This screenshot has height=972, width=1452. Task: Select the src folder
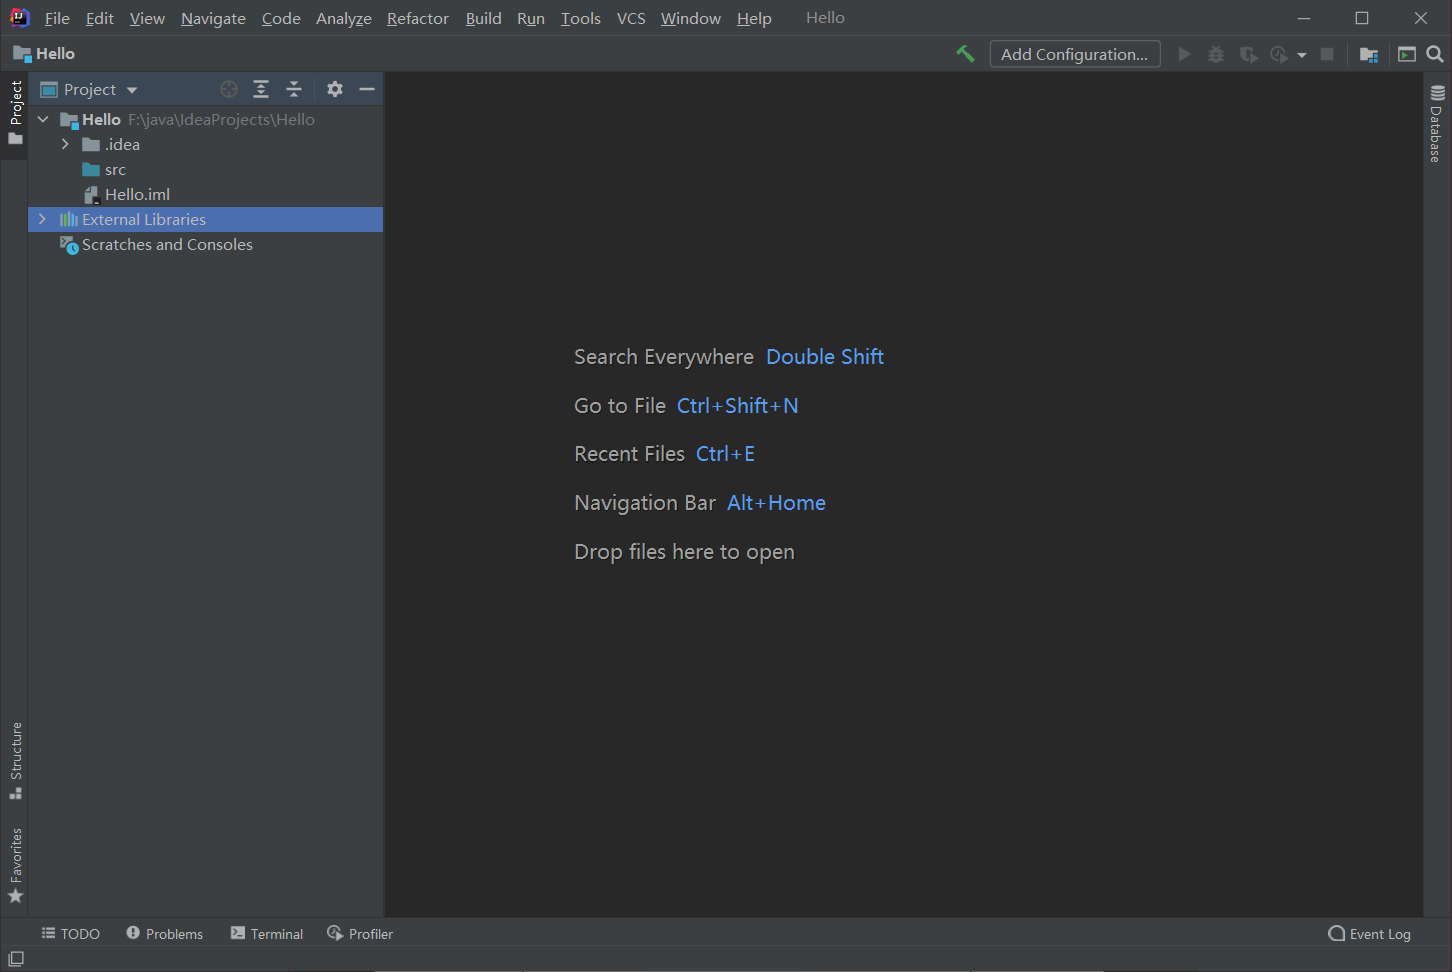coord(115,169)
